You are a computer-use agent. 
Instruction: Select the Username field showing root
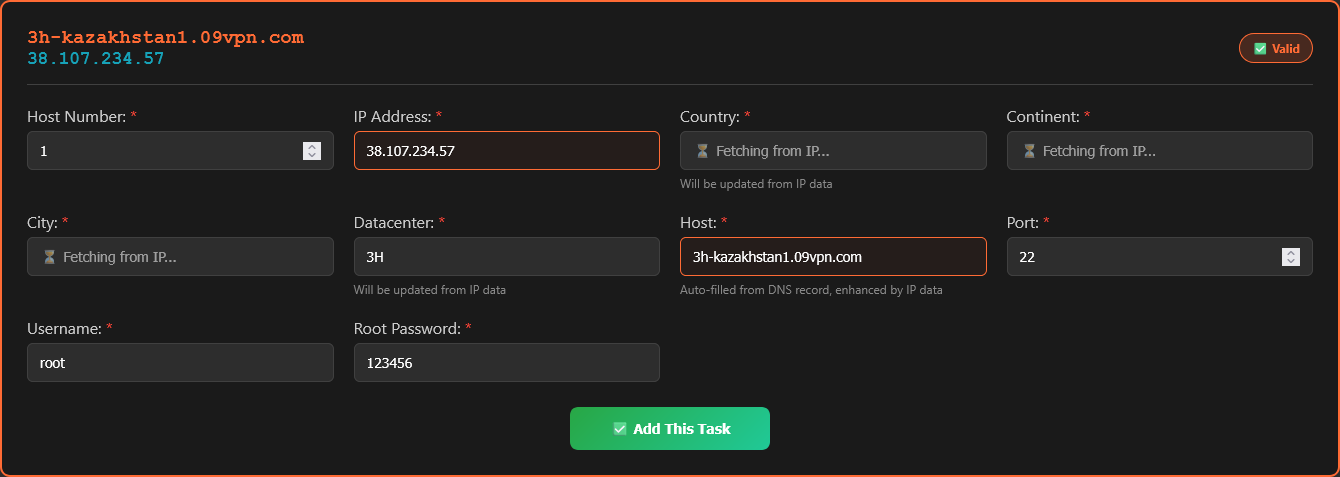tap(180, 363)
